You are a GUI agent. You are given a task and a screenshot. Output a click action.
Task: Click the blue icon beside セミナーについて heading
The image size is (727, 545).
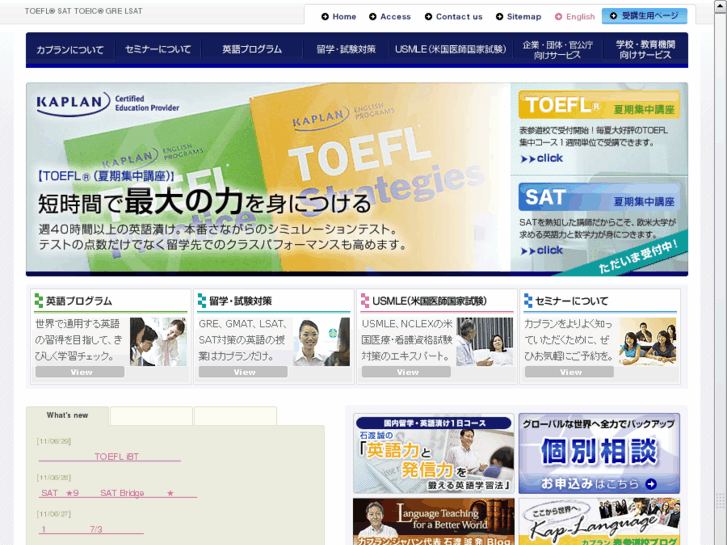pos(528,301)
